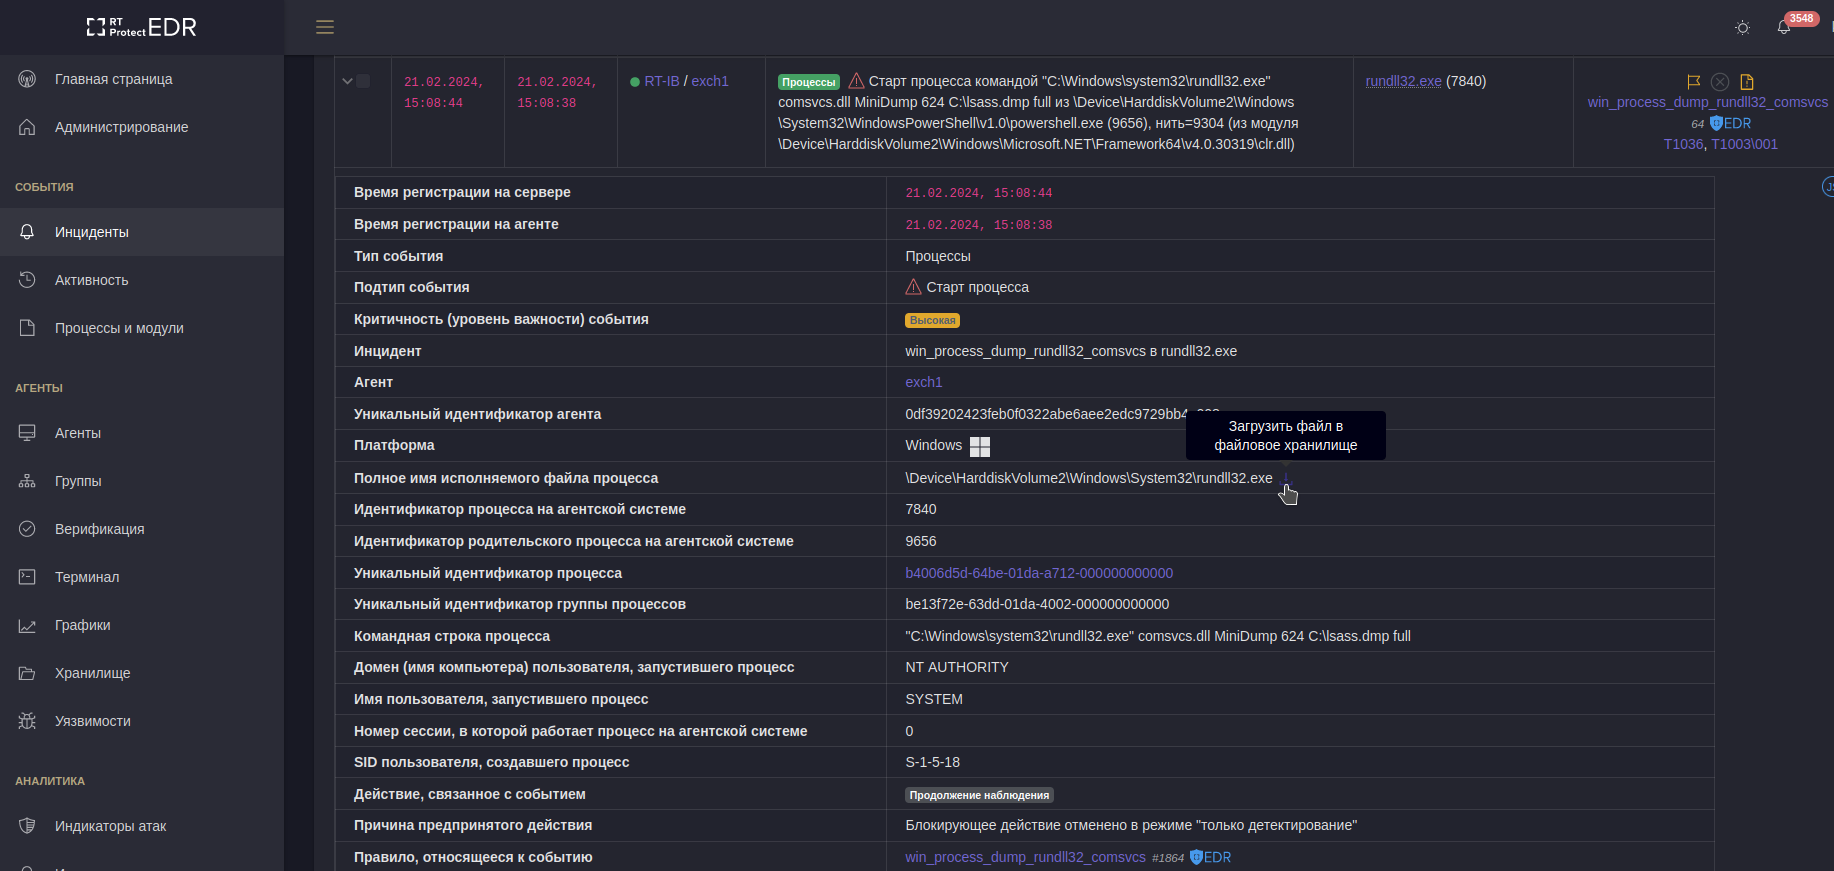The image size is (1834, 871).
Task: Open MITRE technique T1003\001 link
Action: 1745,144
